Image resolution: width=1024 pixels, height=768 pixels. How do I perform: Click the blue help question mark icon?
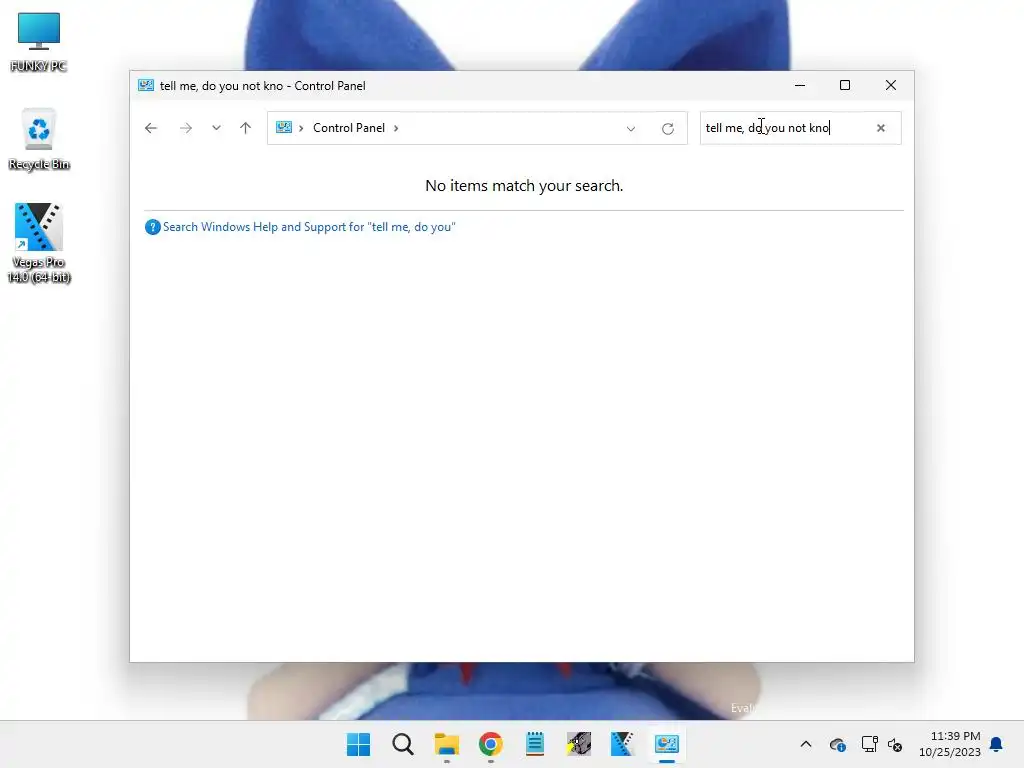pyautogui.click(x=152, y=227)
